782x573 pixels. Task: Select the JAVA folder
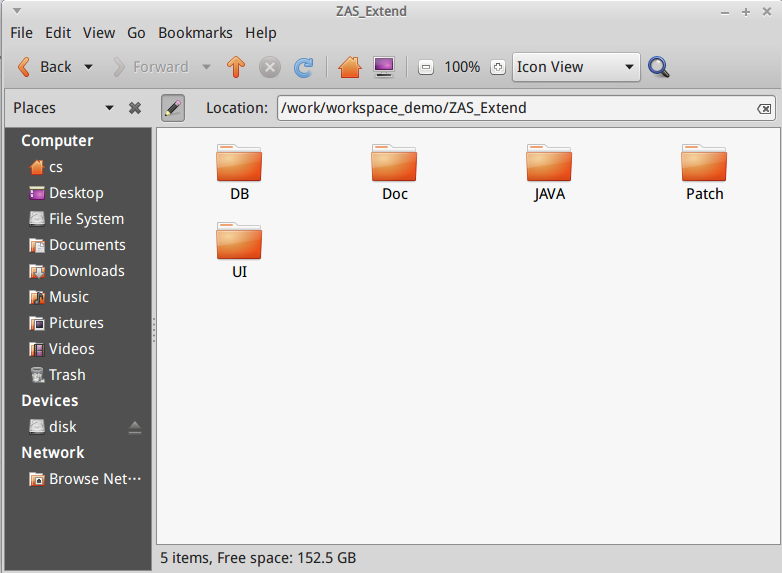pyautogui.click(x=549, y=172)
